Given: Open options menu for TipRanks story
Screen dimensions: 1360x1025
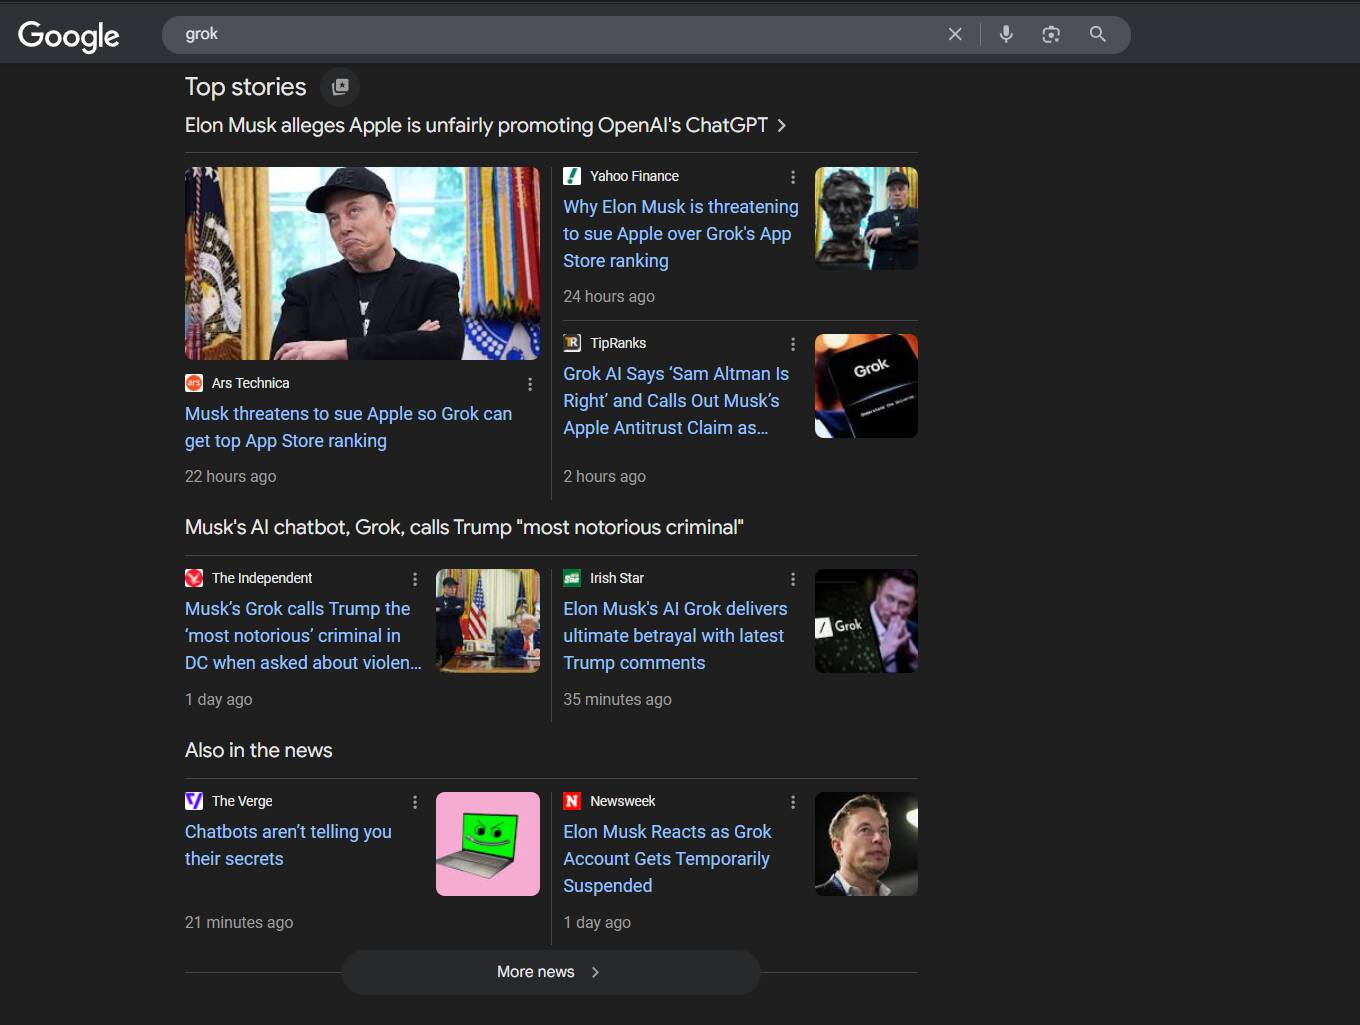Looking at the screenshot, I should pos(793,344).
